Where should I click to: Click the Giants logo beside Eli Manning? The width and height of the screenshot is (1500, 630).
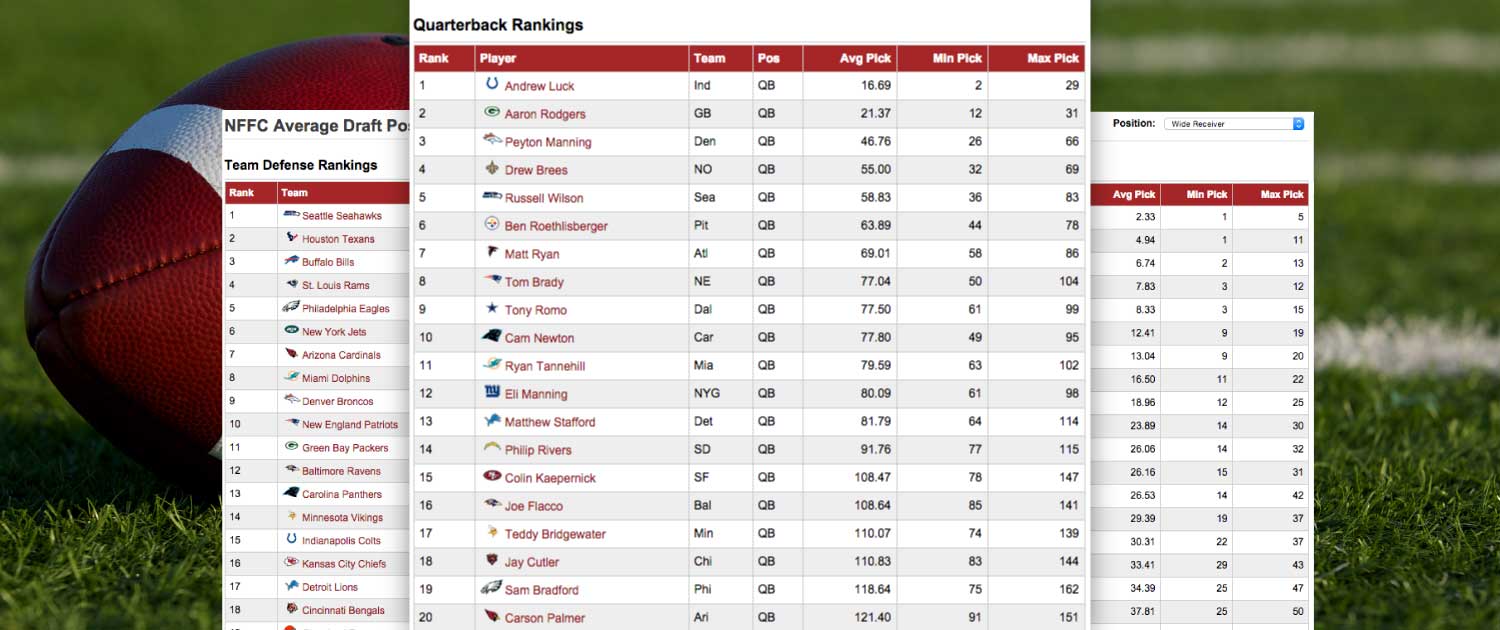click(x=490, y=393)
